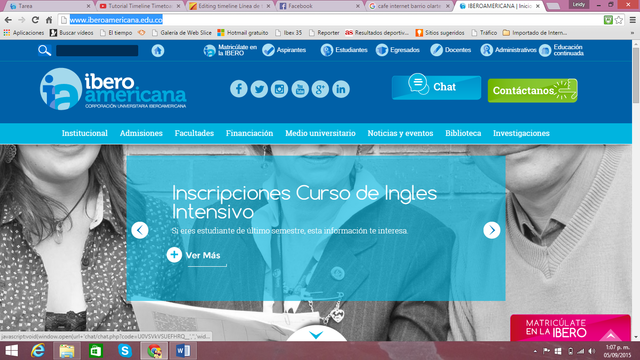The width and height of the screenshot is (640, 360).
Task: Open the Facultades menu
Action: (194, 133)
